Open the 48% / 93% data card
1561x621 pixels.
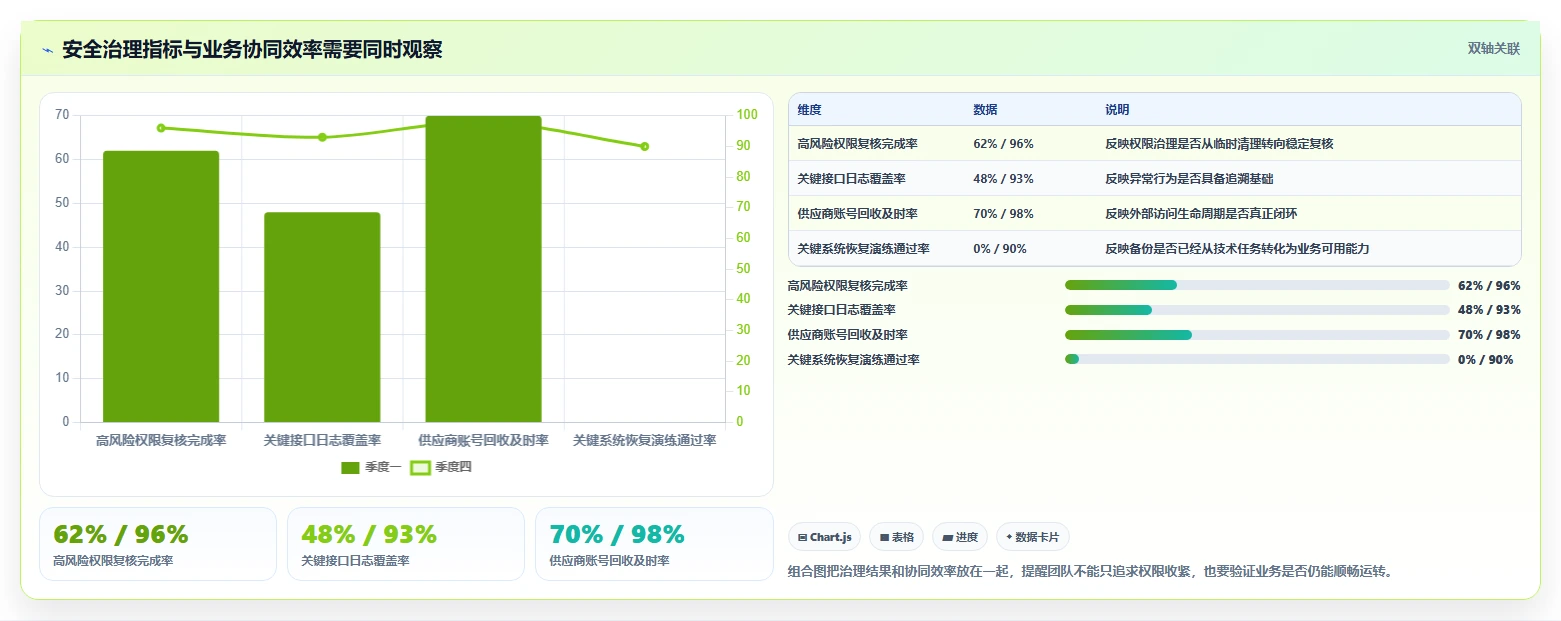(406, 544)
